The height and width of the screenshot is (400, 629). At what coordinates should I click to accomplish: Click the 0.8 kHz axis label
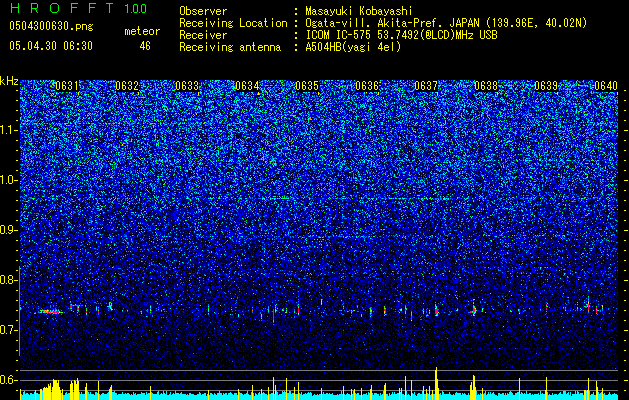click(x=9, y=280)
